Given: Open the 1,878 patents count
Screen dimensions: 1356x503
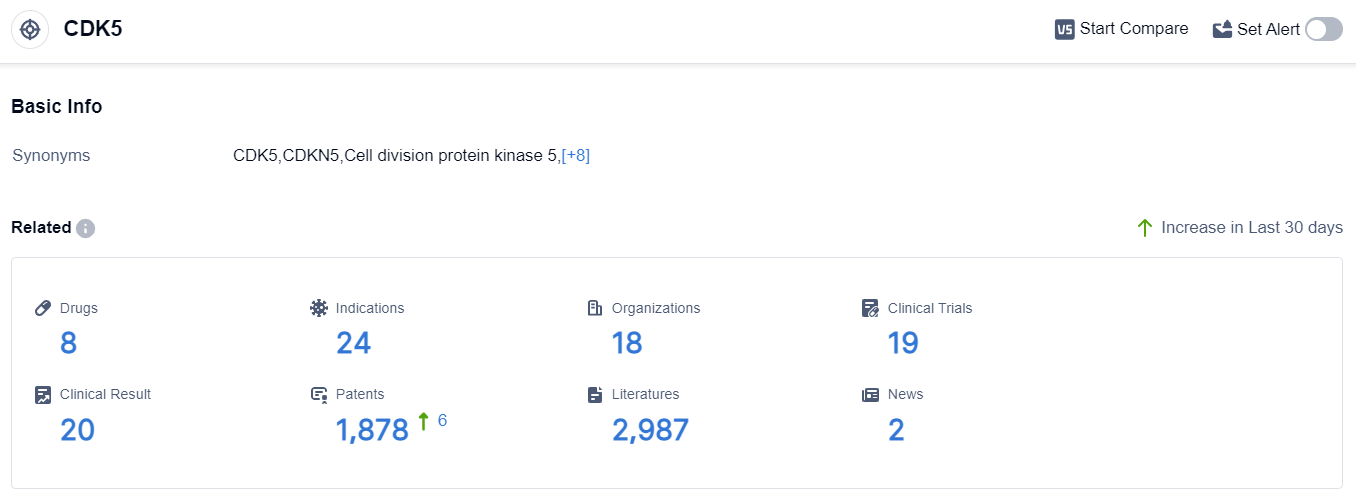Looking at the screenshot, I should click(372, 430).
